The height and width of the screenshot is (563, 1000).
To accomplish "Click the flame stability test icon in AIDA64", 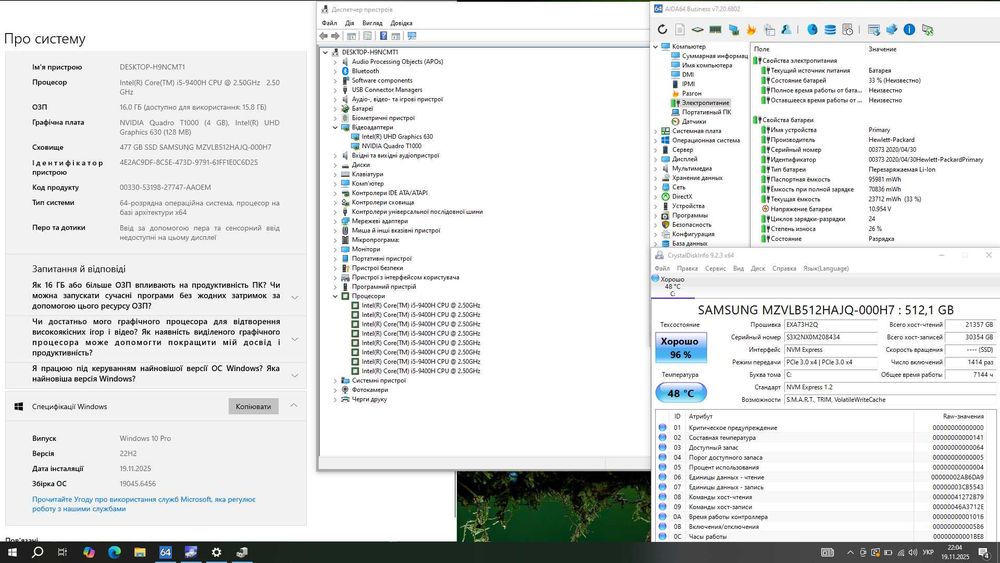I will [751, 29].
